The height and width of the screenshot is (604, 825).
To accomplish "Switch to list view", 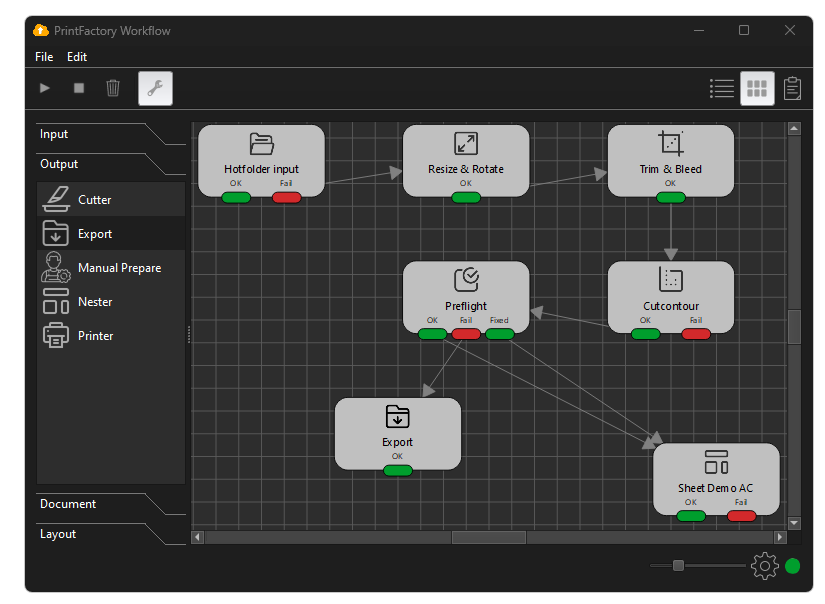I will (x=722, y=88).
